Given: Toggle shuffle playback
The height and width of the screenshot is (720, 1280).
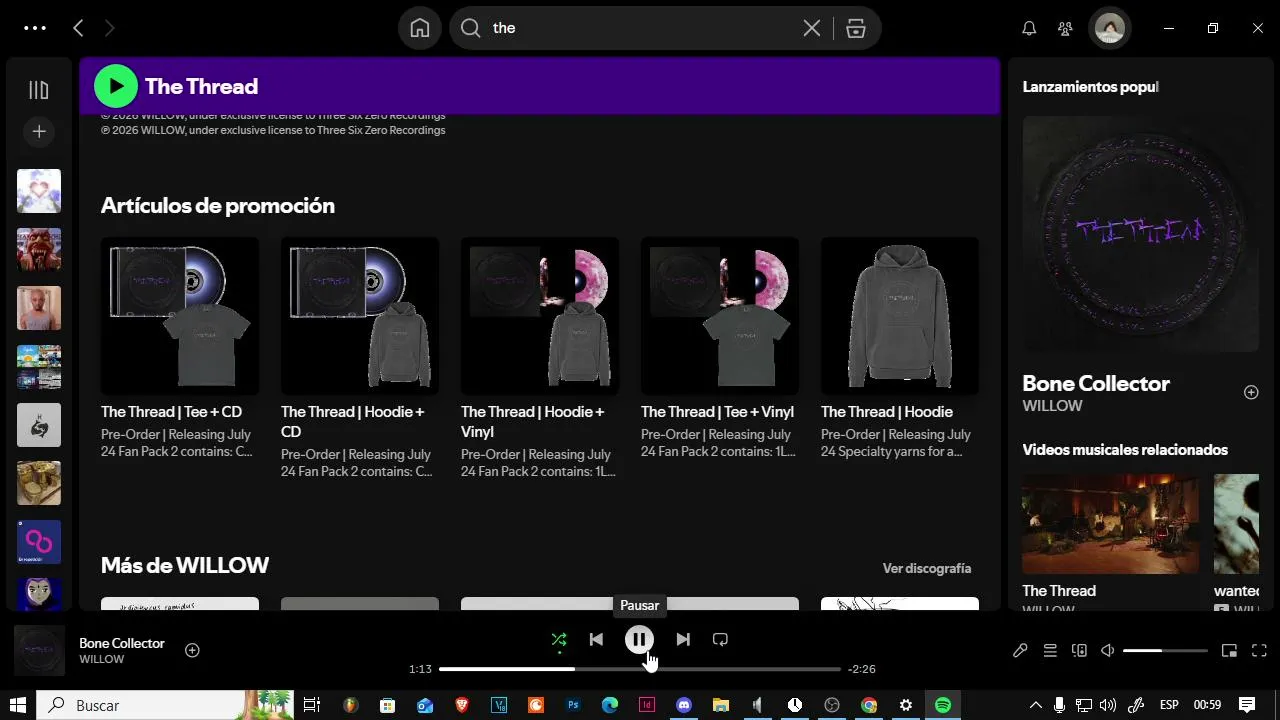Looking at the screenshot, I should (x=559, y=640).
